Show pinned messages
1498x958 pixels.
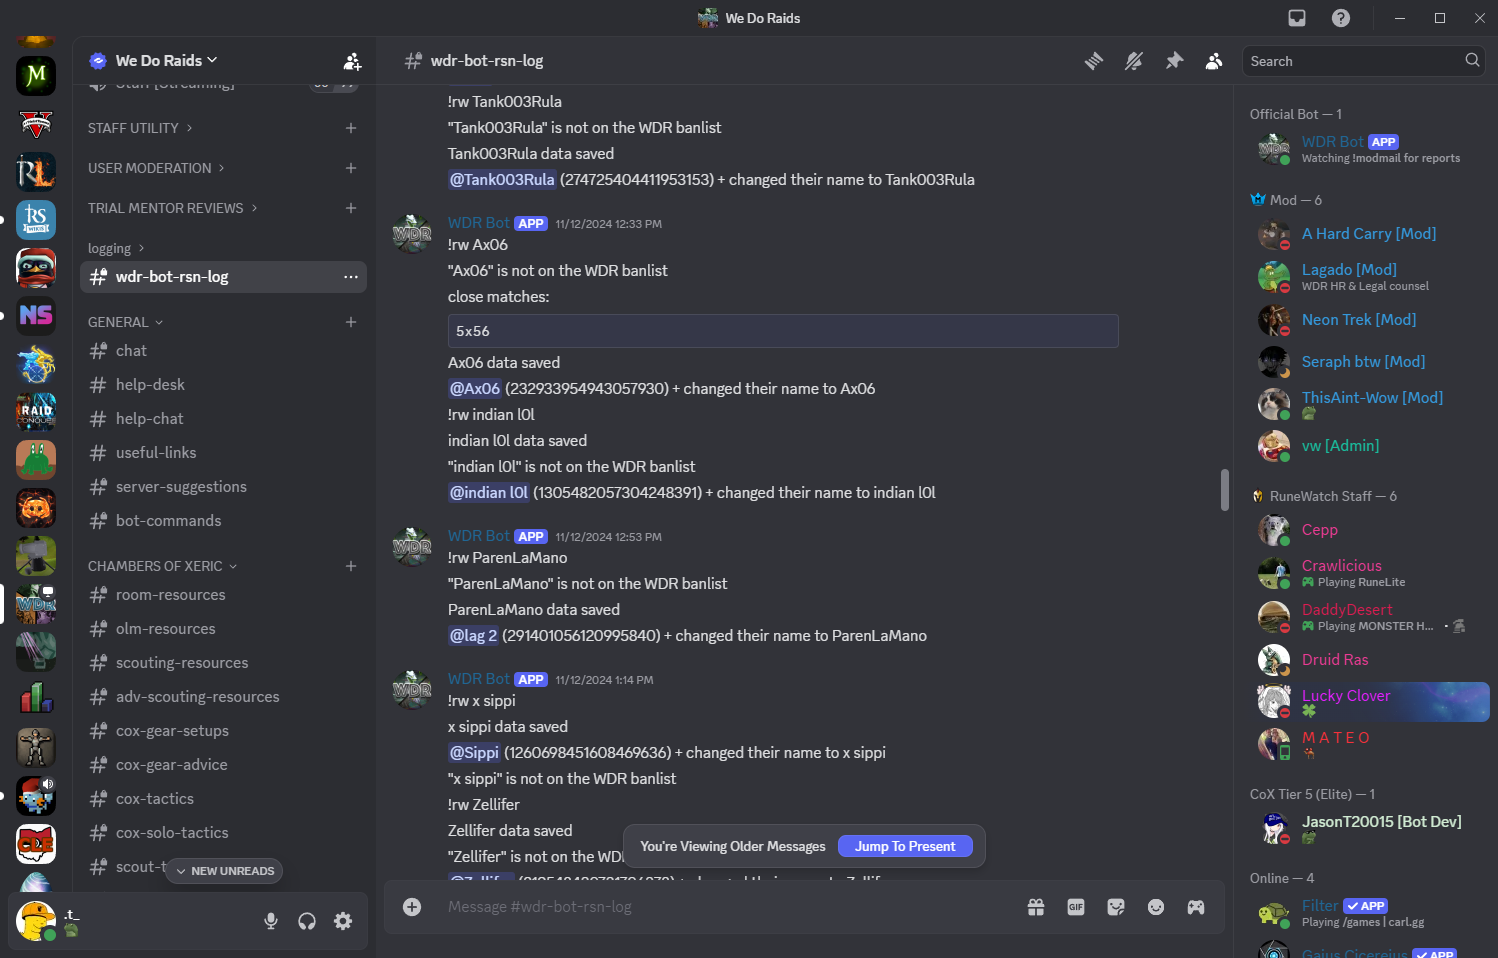point(1174,61)
